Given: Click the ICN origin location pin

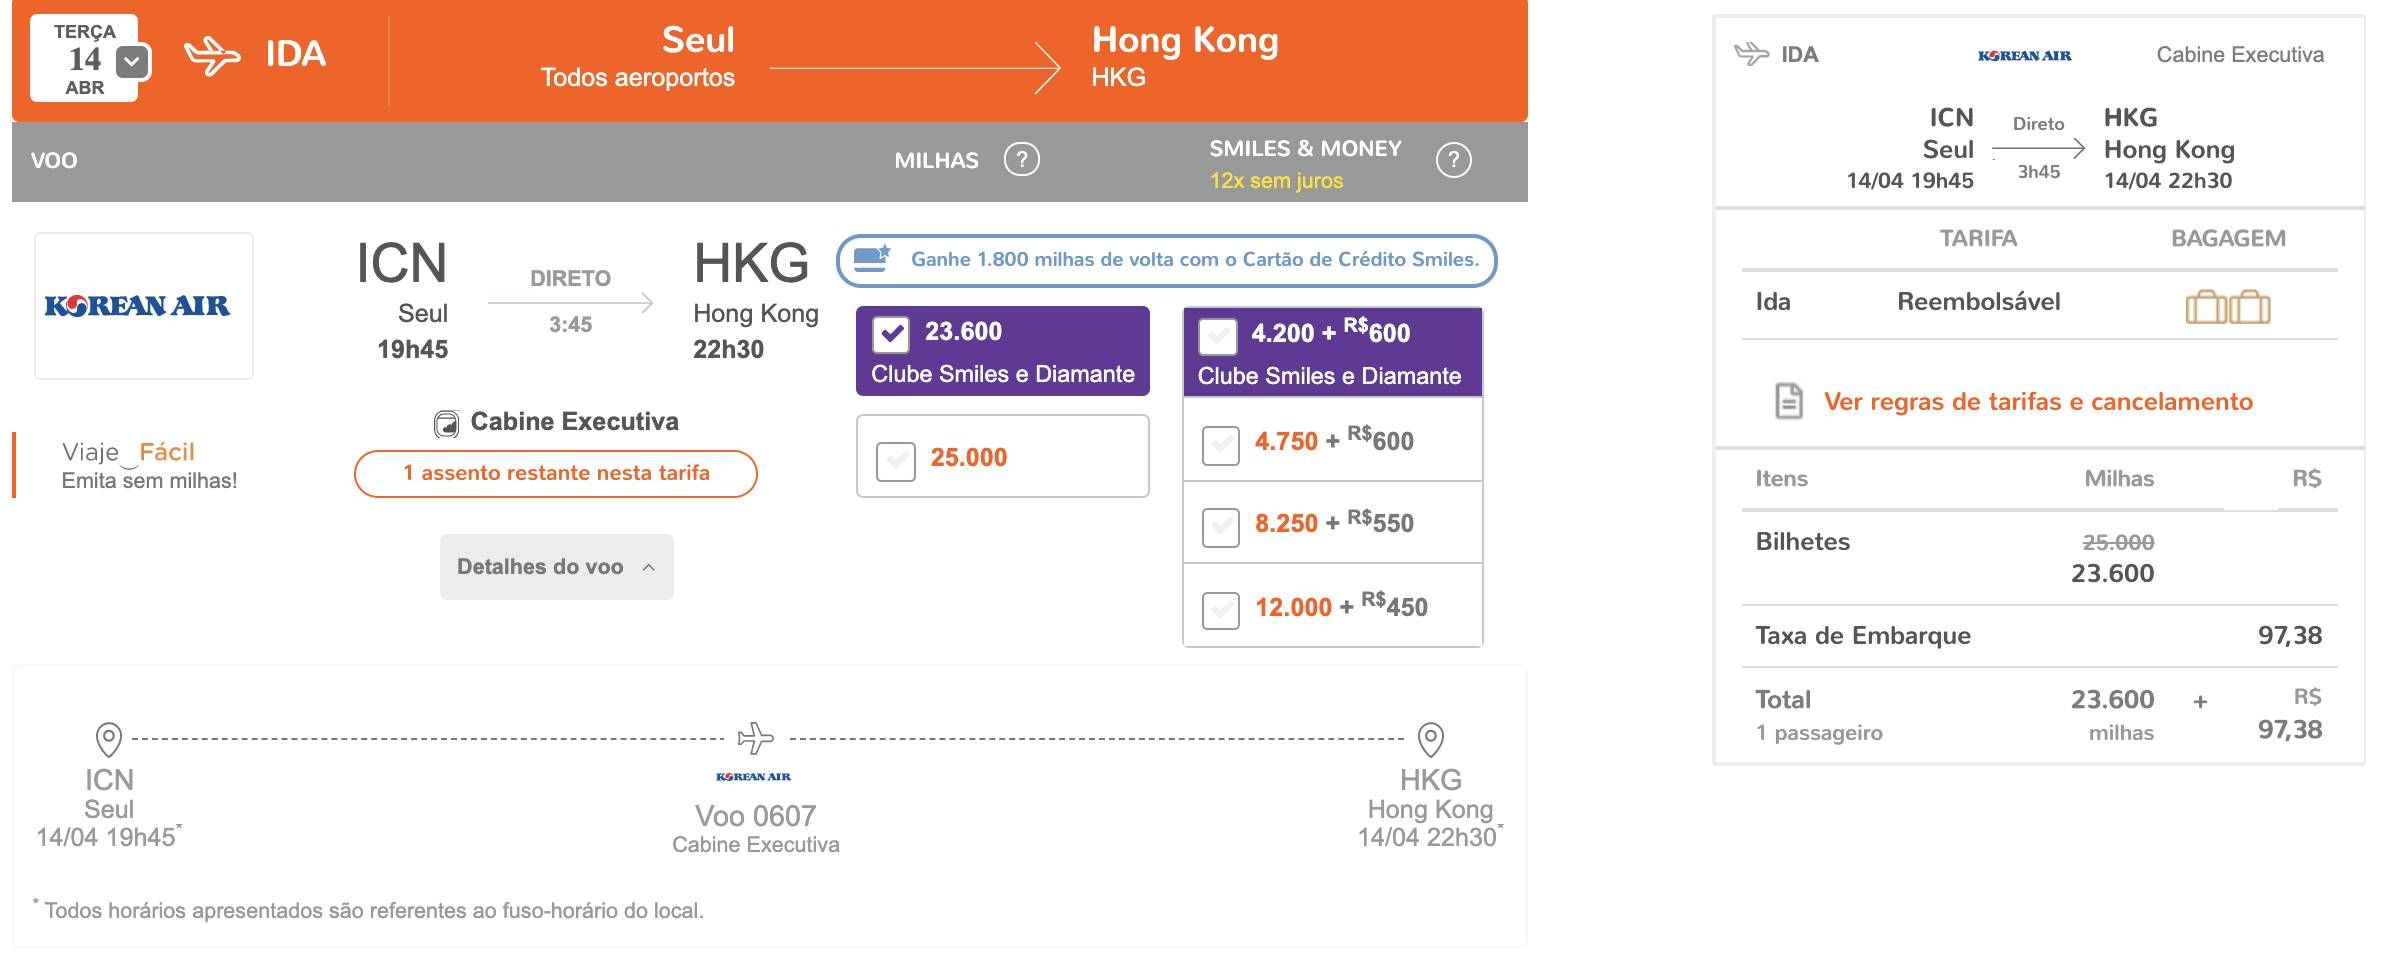Looking at the screenshot, I should pos(108,740).
